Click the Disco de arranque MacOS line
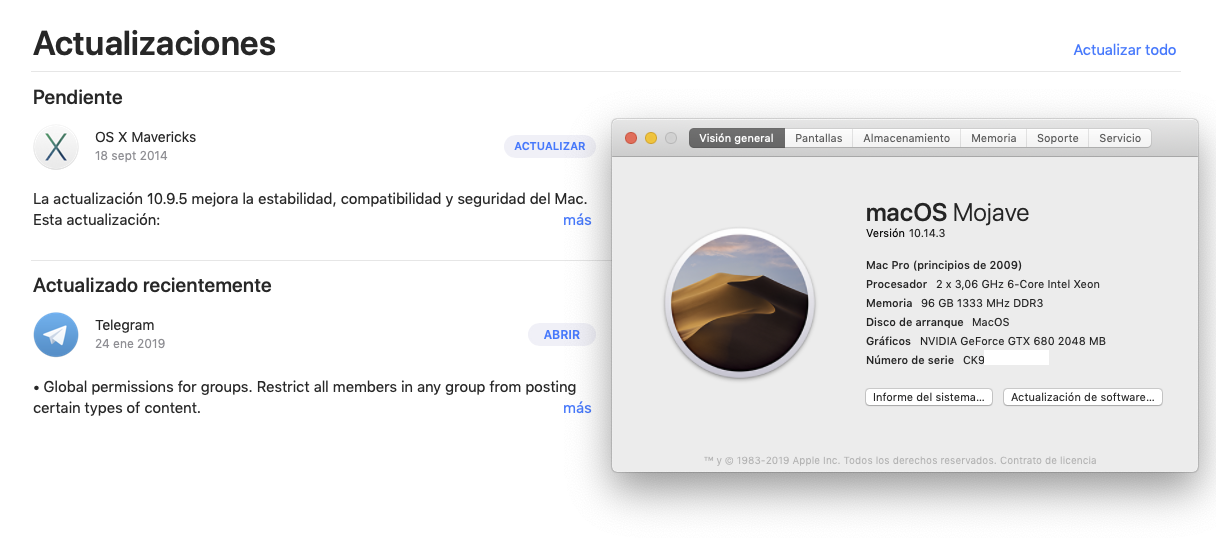The width and height of the screenshot is (1216, 548). tap(938, 322)
